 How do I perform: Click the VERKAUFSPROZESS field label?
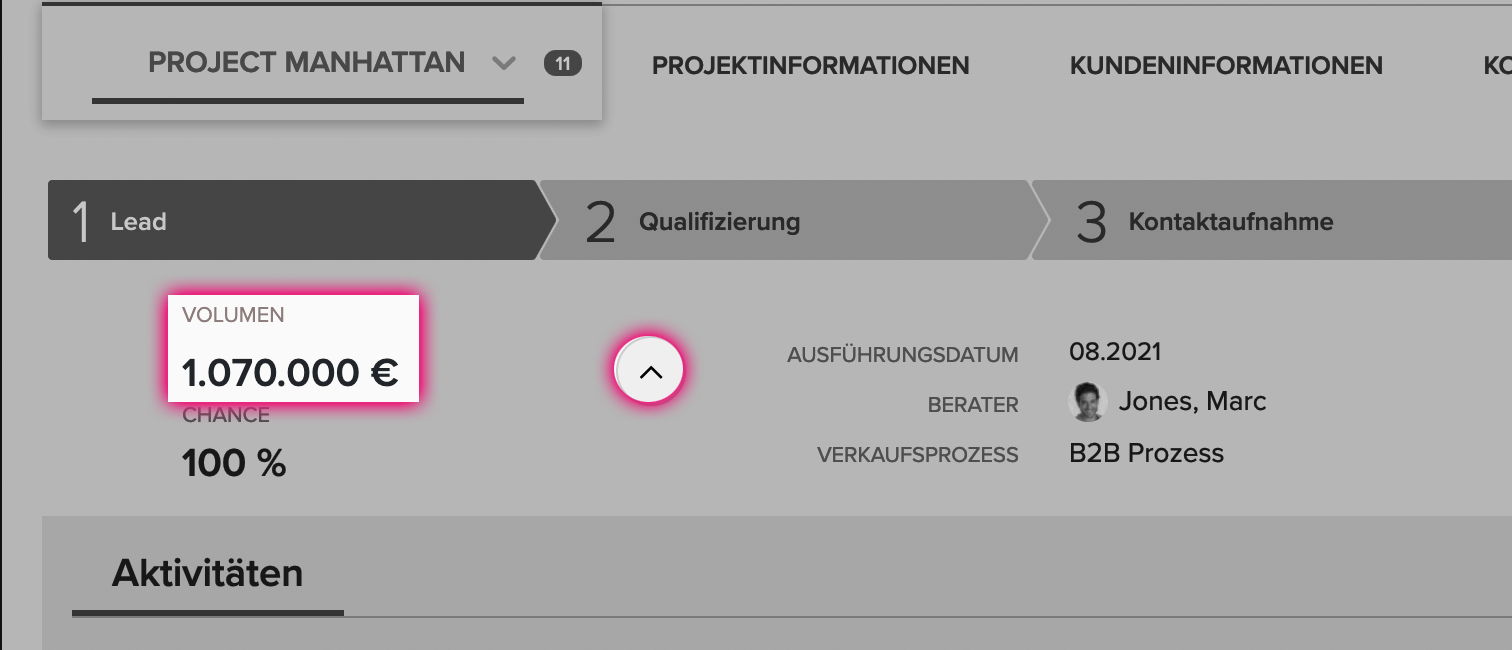pyautogui.click(x=918, y=455)
